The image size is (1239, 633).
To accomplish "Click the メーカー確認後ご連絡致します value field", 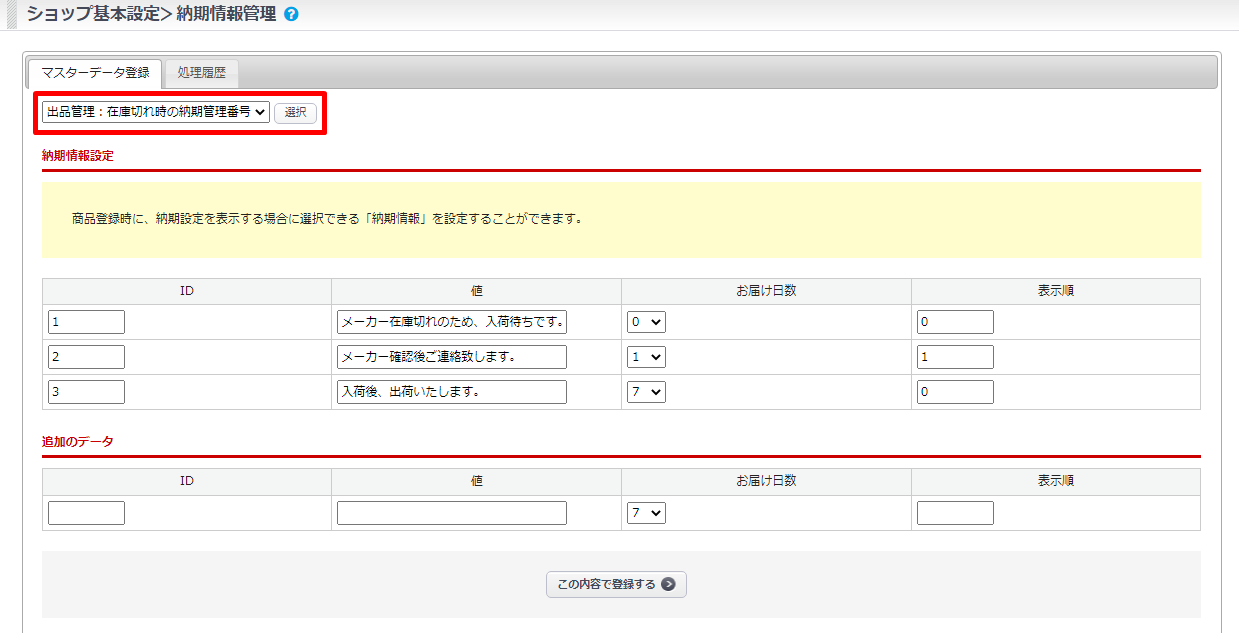I will point(452,357).
